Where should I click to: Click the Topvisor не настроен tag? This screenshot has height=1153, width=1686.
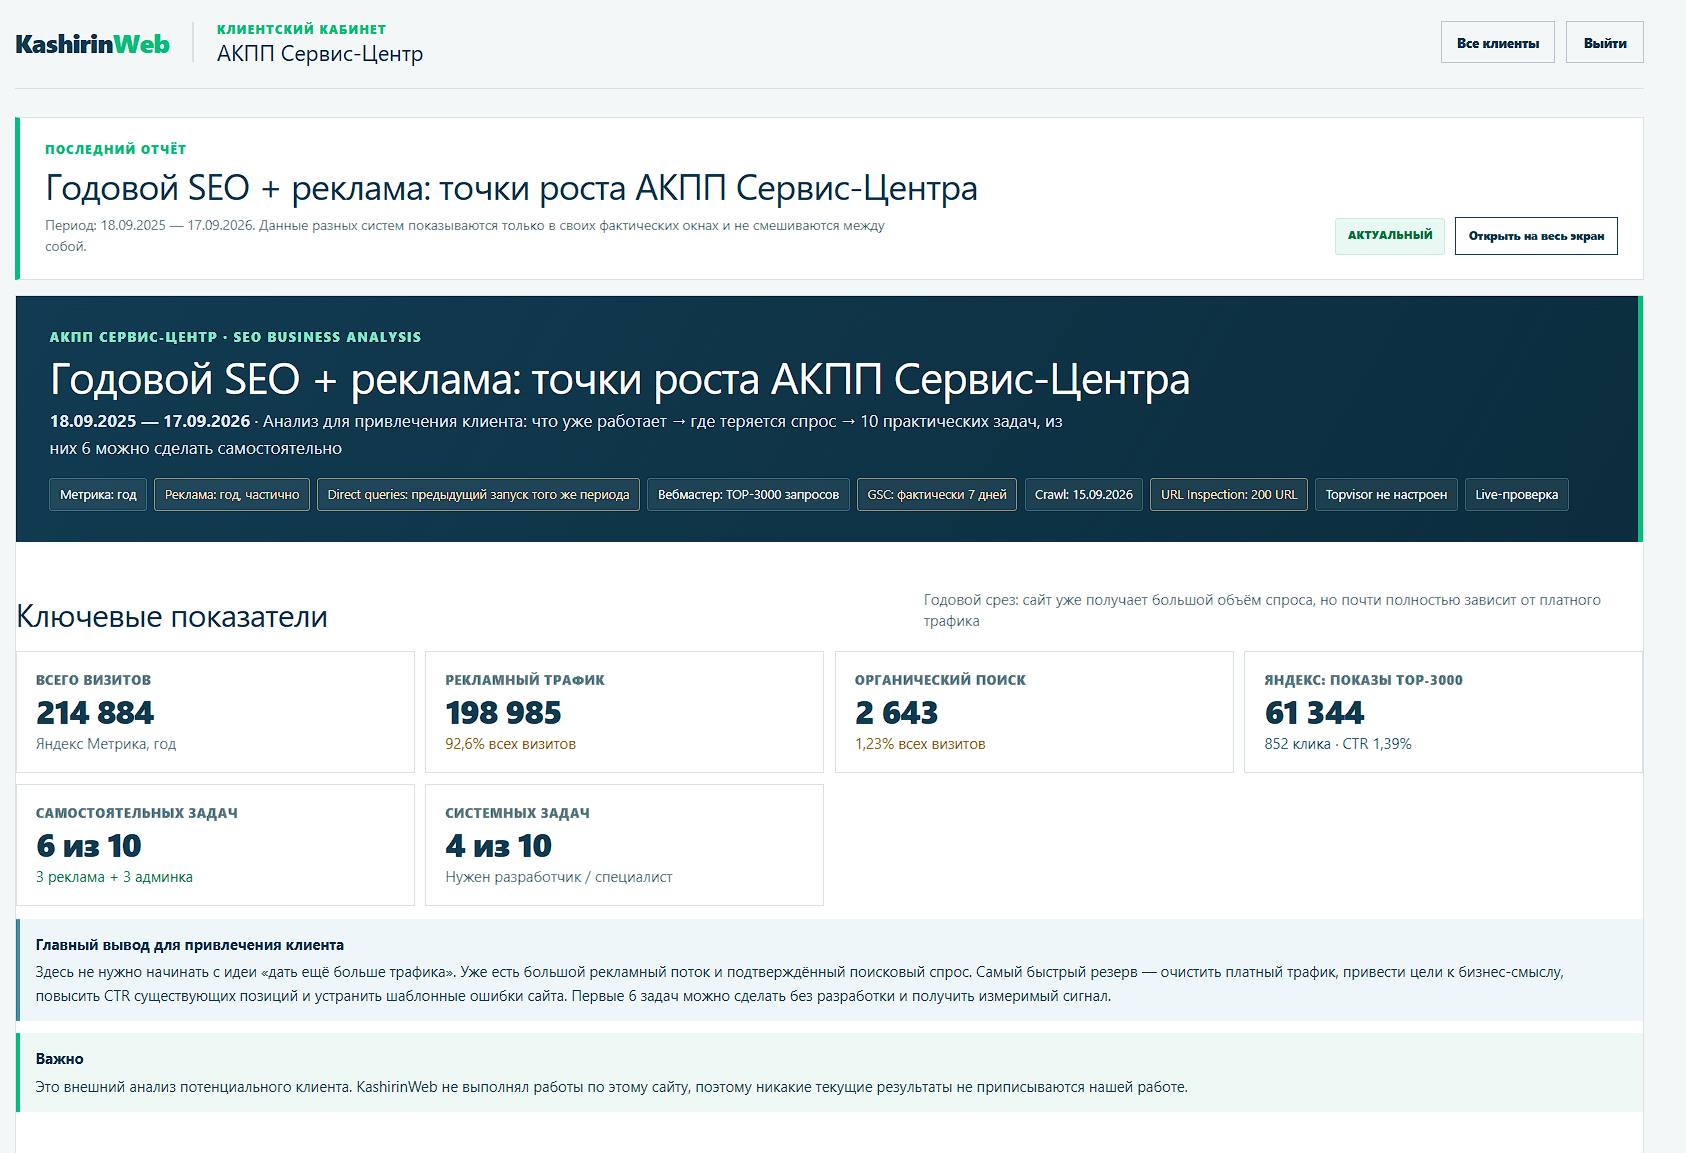(x=1386, y=495)
